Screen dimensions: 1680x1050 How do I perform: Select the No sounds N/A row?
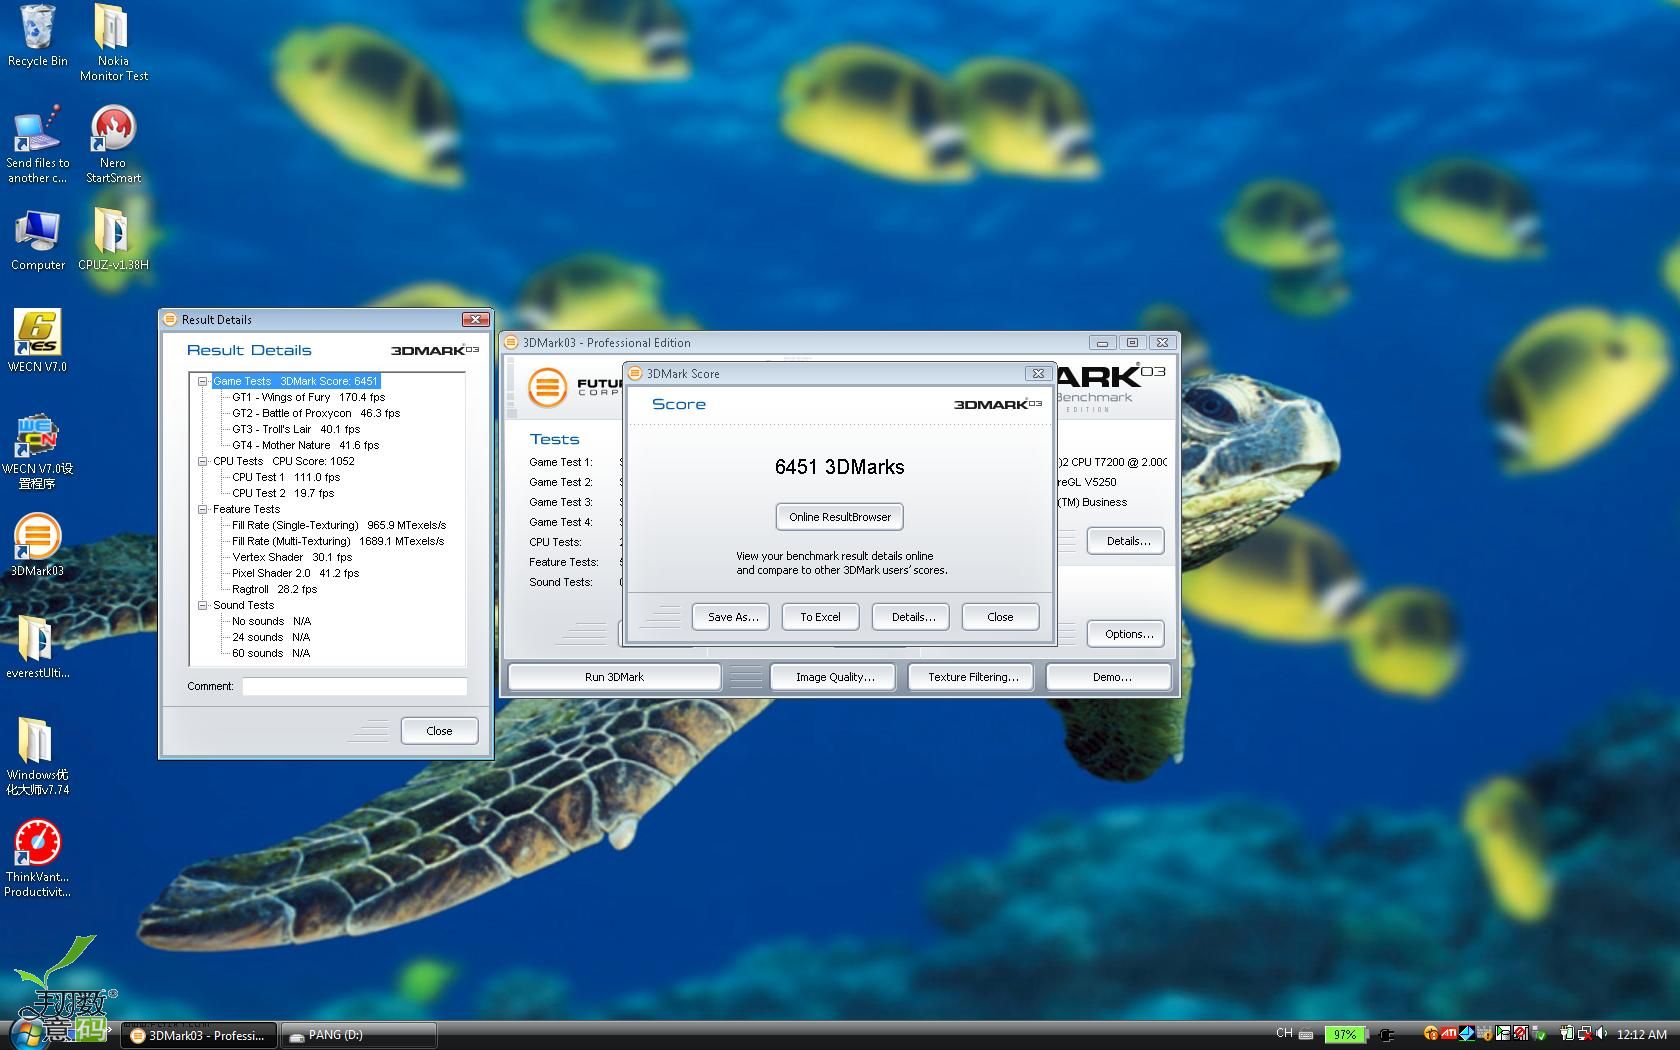coord(271,621)
